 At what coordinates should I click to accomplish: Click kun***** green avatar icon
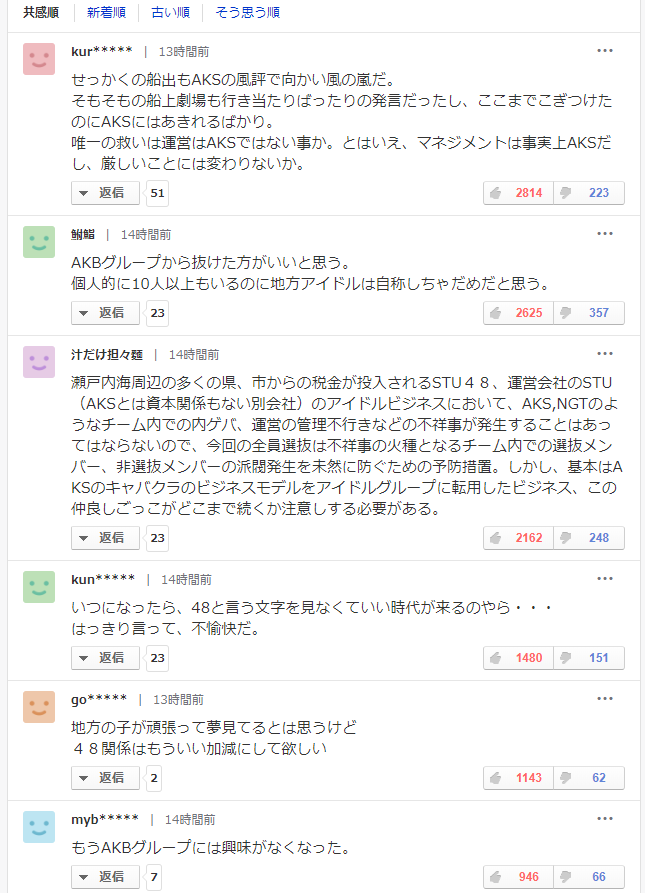coord(39,587)
